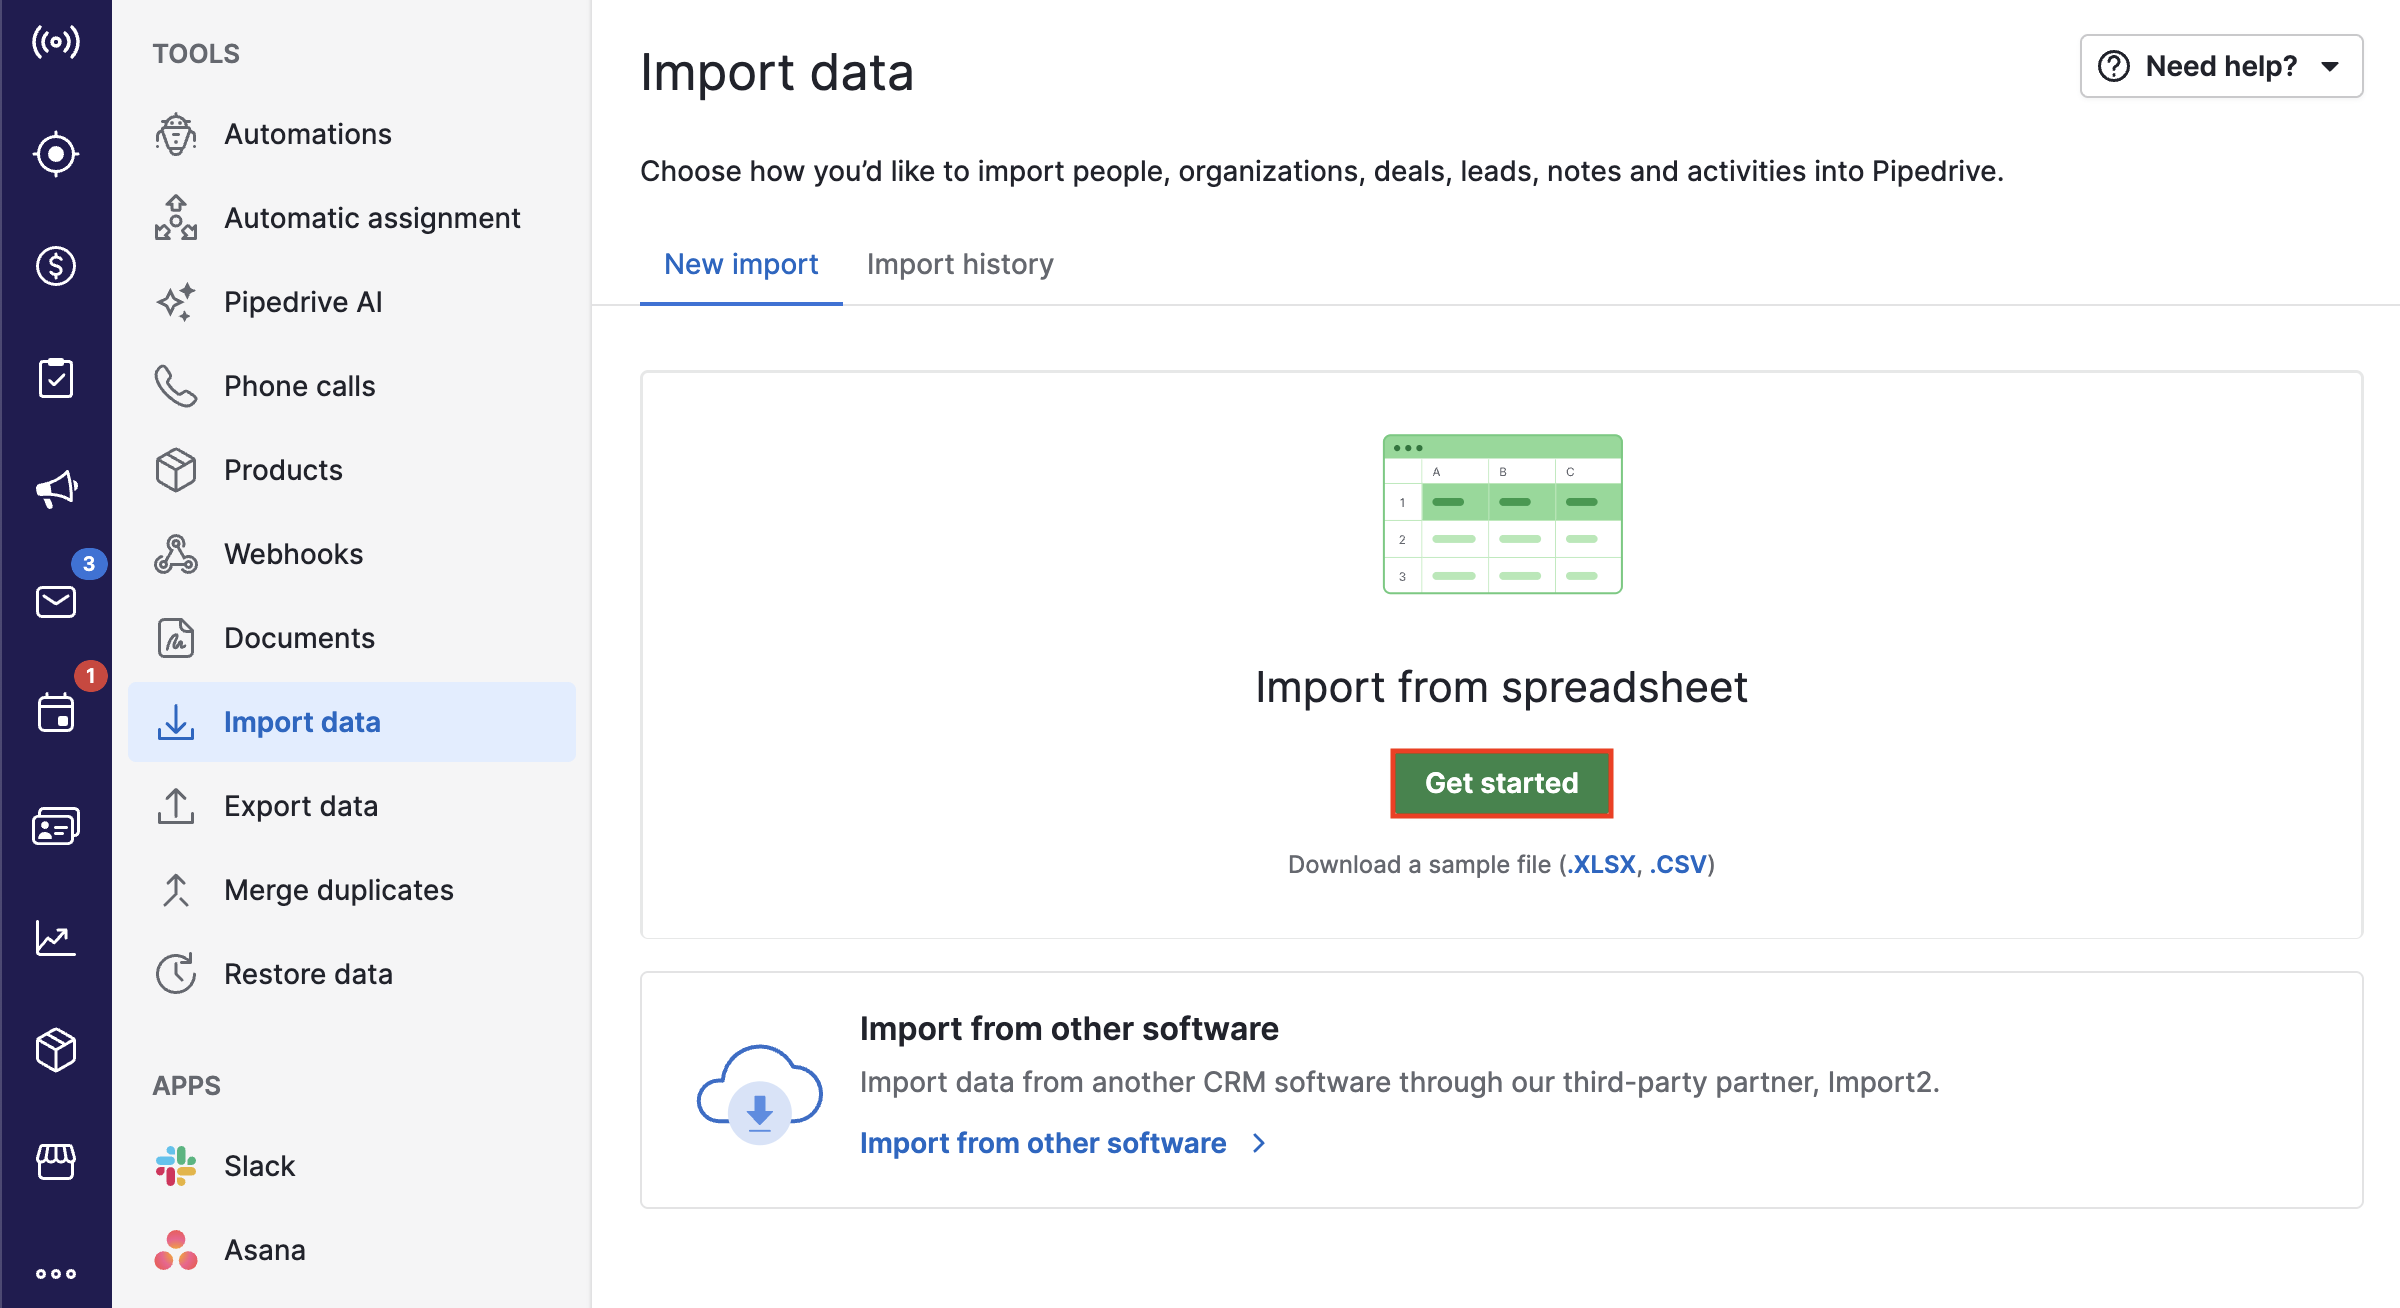Open the Mail inbox with 3 notifications
Viewport: 2400px width, 1308px height.
[56, 601]
